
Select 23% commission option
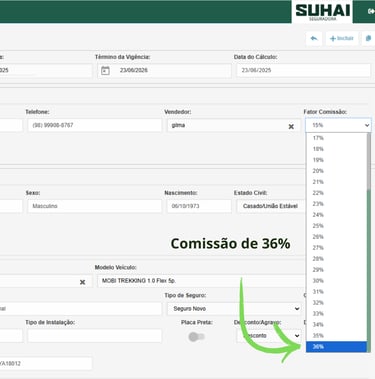coord(336,204)
